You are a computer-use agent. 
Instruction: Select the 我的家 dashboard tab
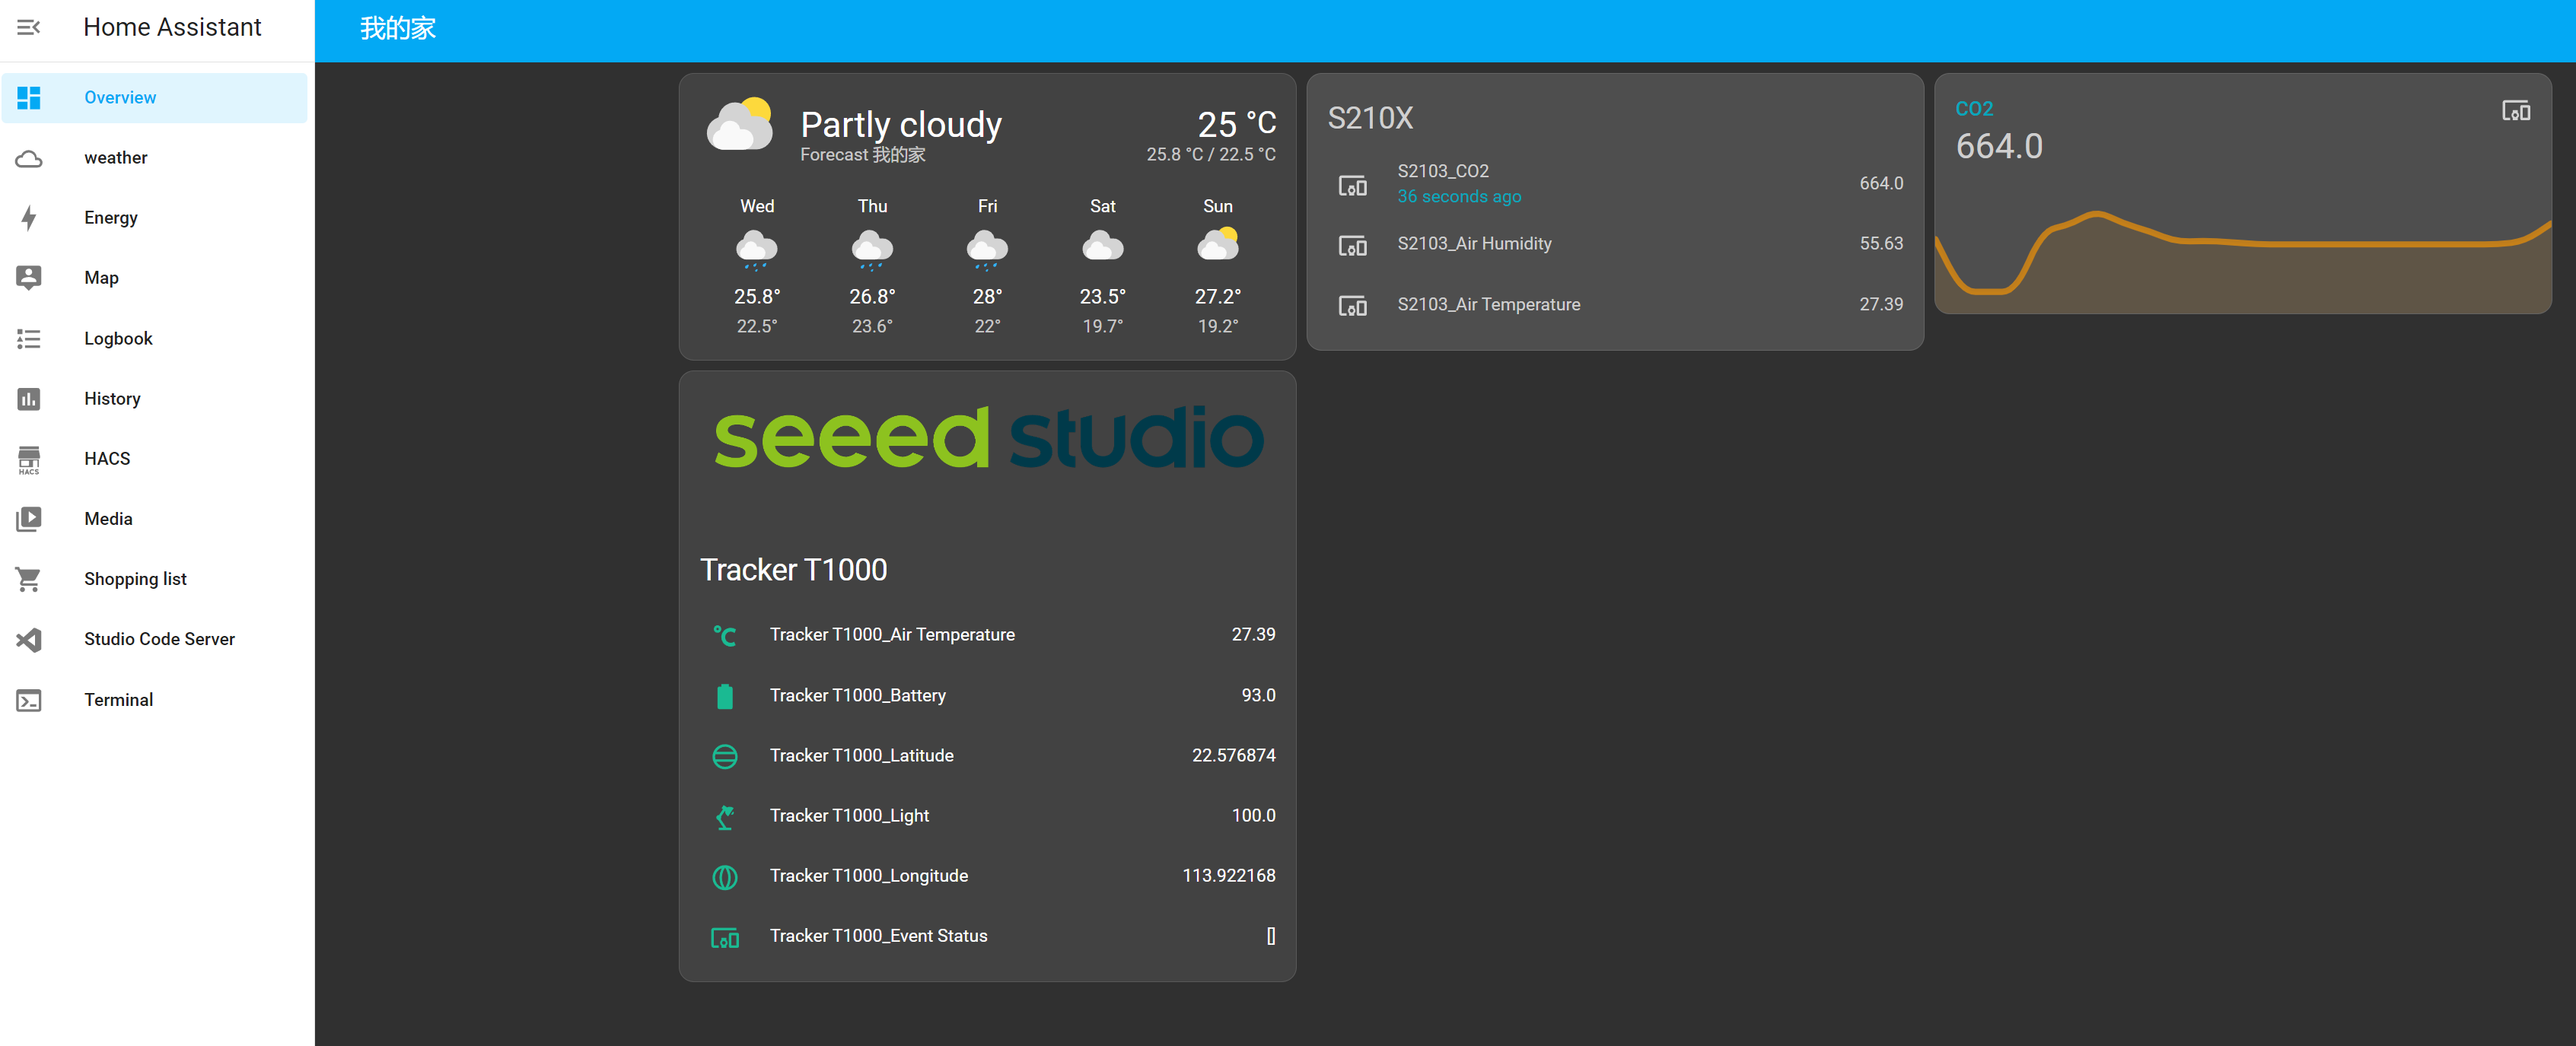(398, 29)
